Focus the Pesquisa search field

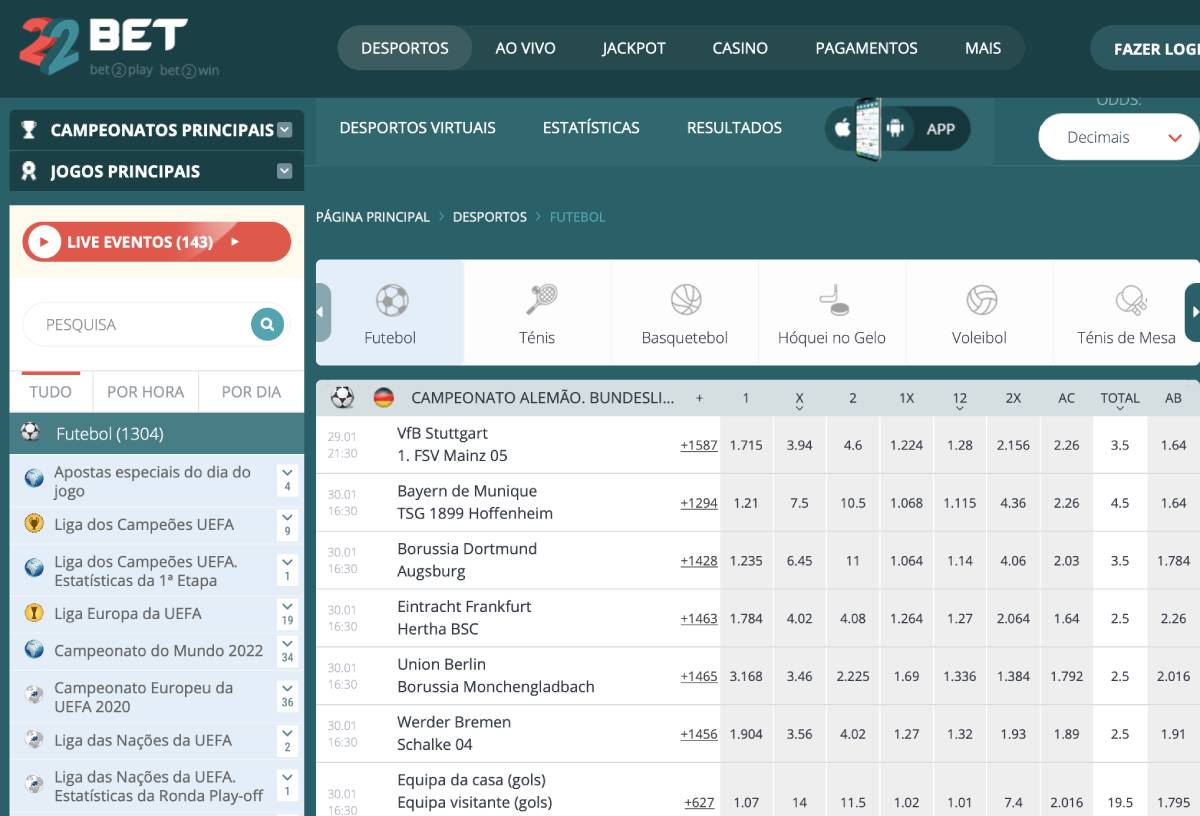coord(145,324)
